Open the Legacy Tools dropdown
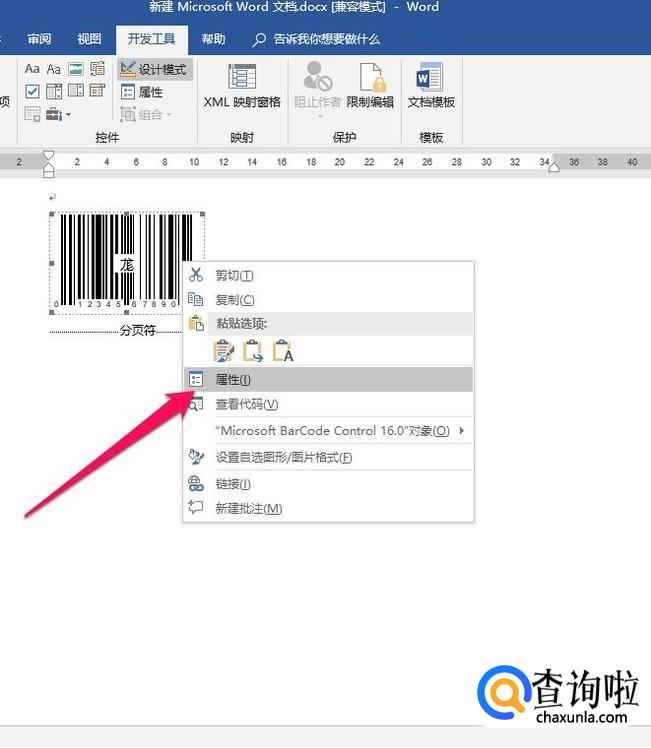The image size is (651, 748). tap(58, 114)
